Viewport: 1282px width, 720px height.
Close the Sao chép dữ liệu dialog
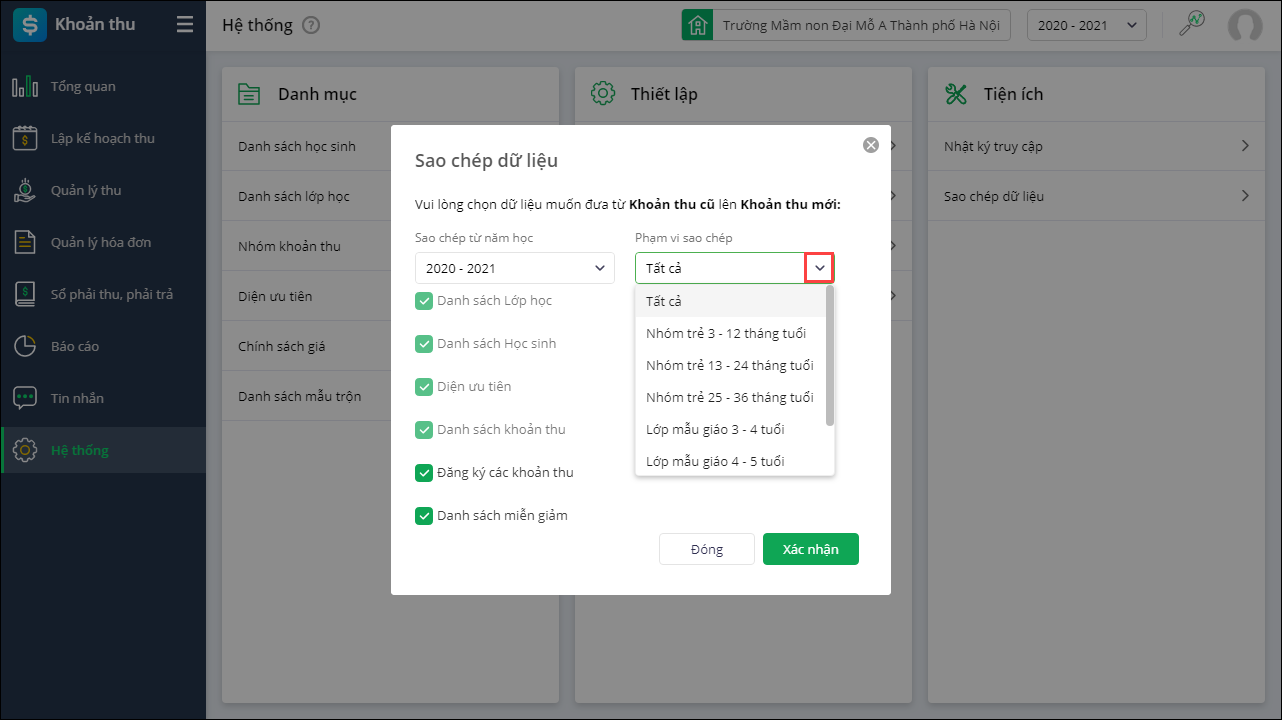(x=871, y=145)
